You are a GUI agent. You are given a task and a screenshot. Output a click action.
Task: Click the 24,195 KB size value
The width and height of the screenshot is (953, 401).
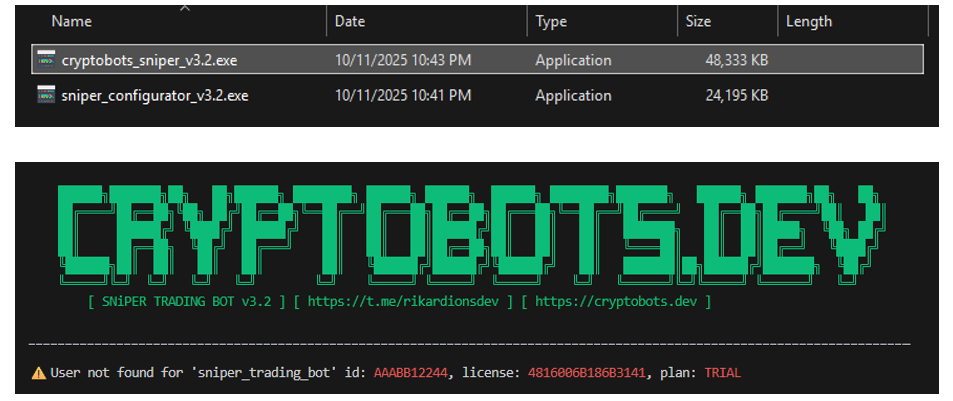click(736, 96)
